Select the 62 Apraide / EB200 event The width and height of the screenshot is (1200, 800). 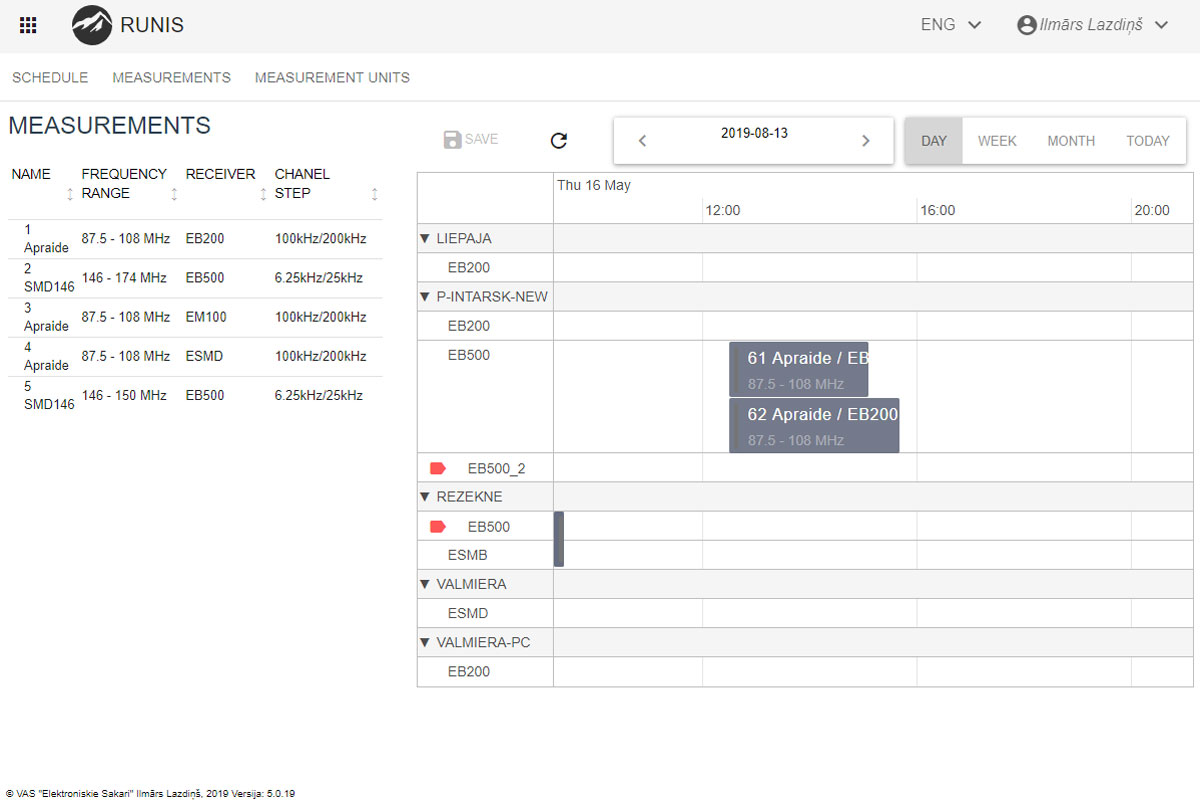(x=814, y=425)
